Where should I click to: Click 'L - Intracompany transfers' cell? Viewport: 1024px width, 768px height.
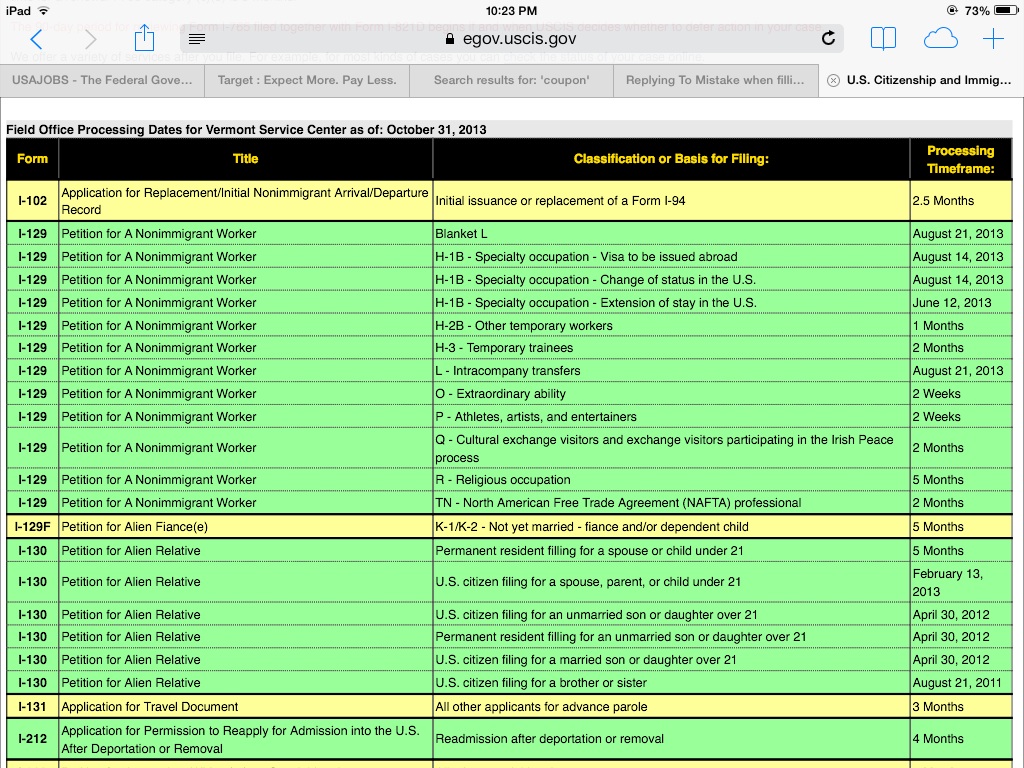tap(671, 370)
